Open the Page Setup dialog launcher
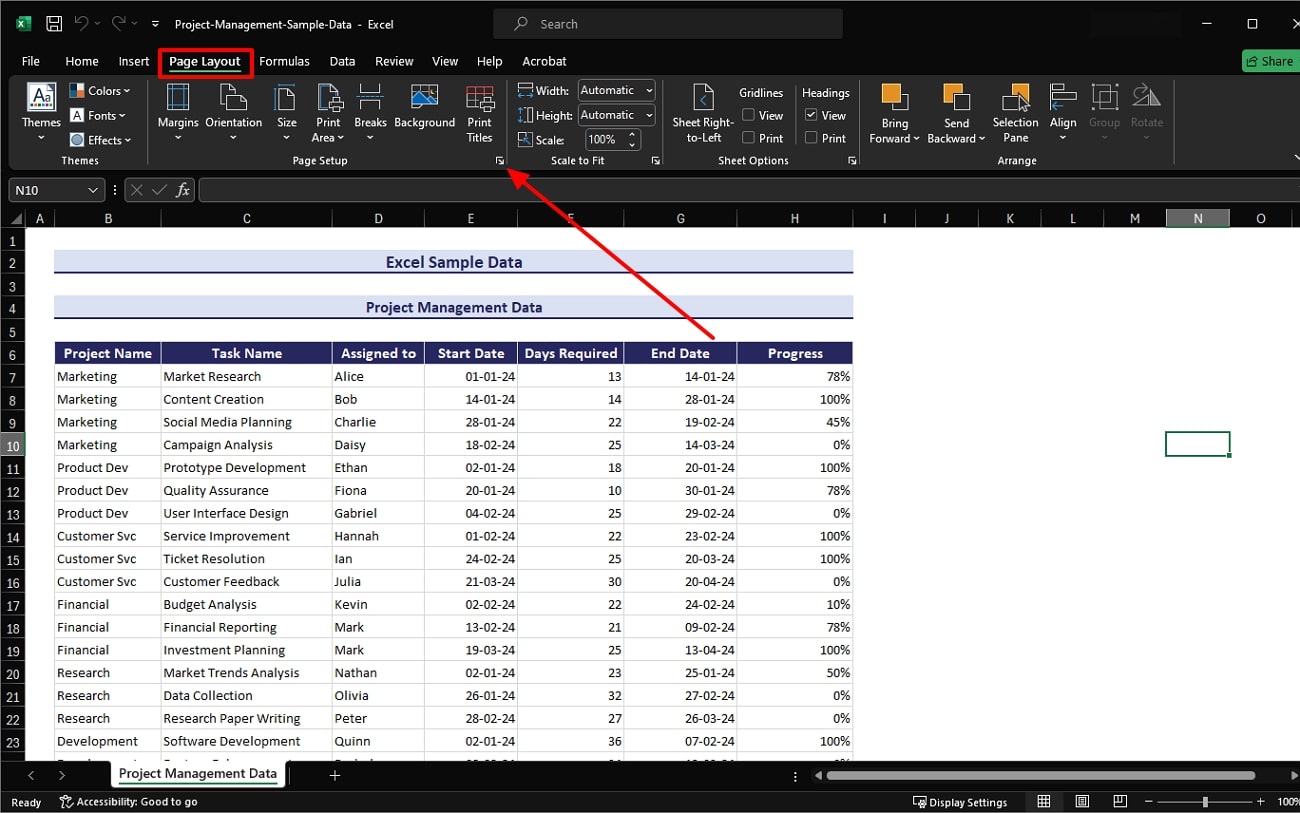This screenshot has width=1300, height=813. tap(500, 160)
